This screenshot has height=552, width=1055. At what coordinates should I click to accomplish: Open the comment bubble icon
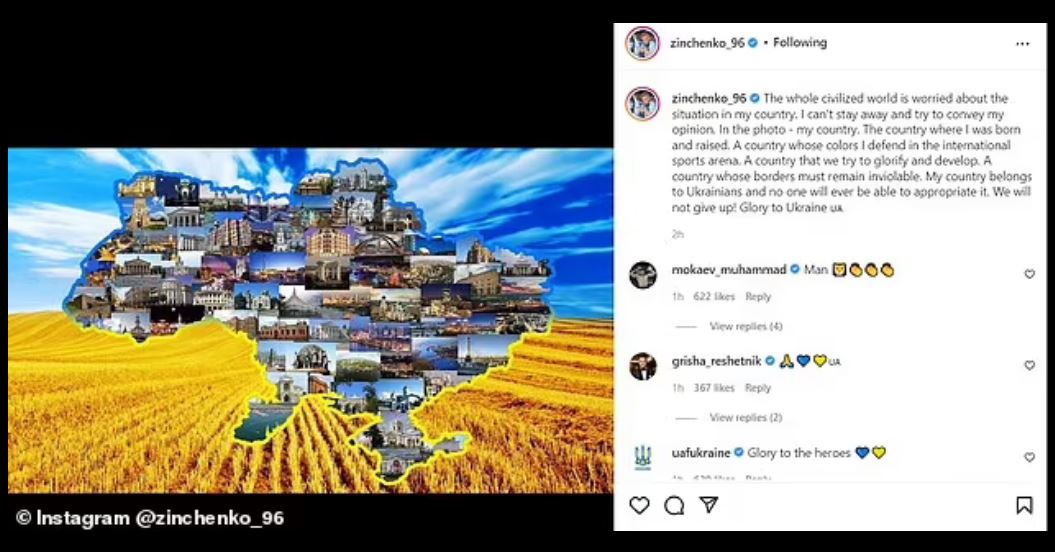[x=674, y=505]
